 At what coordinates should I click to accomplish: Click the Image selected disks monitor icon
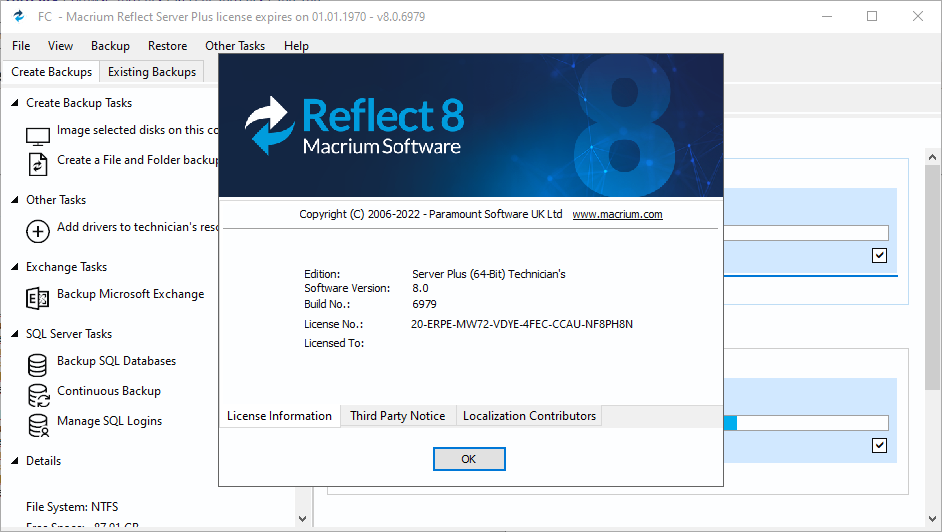tap(37, 136)
